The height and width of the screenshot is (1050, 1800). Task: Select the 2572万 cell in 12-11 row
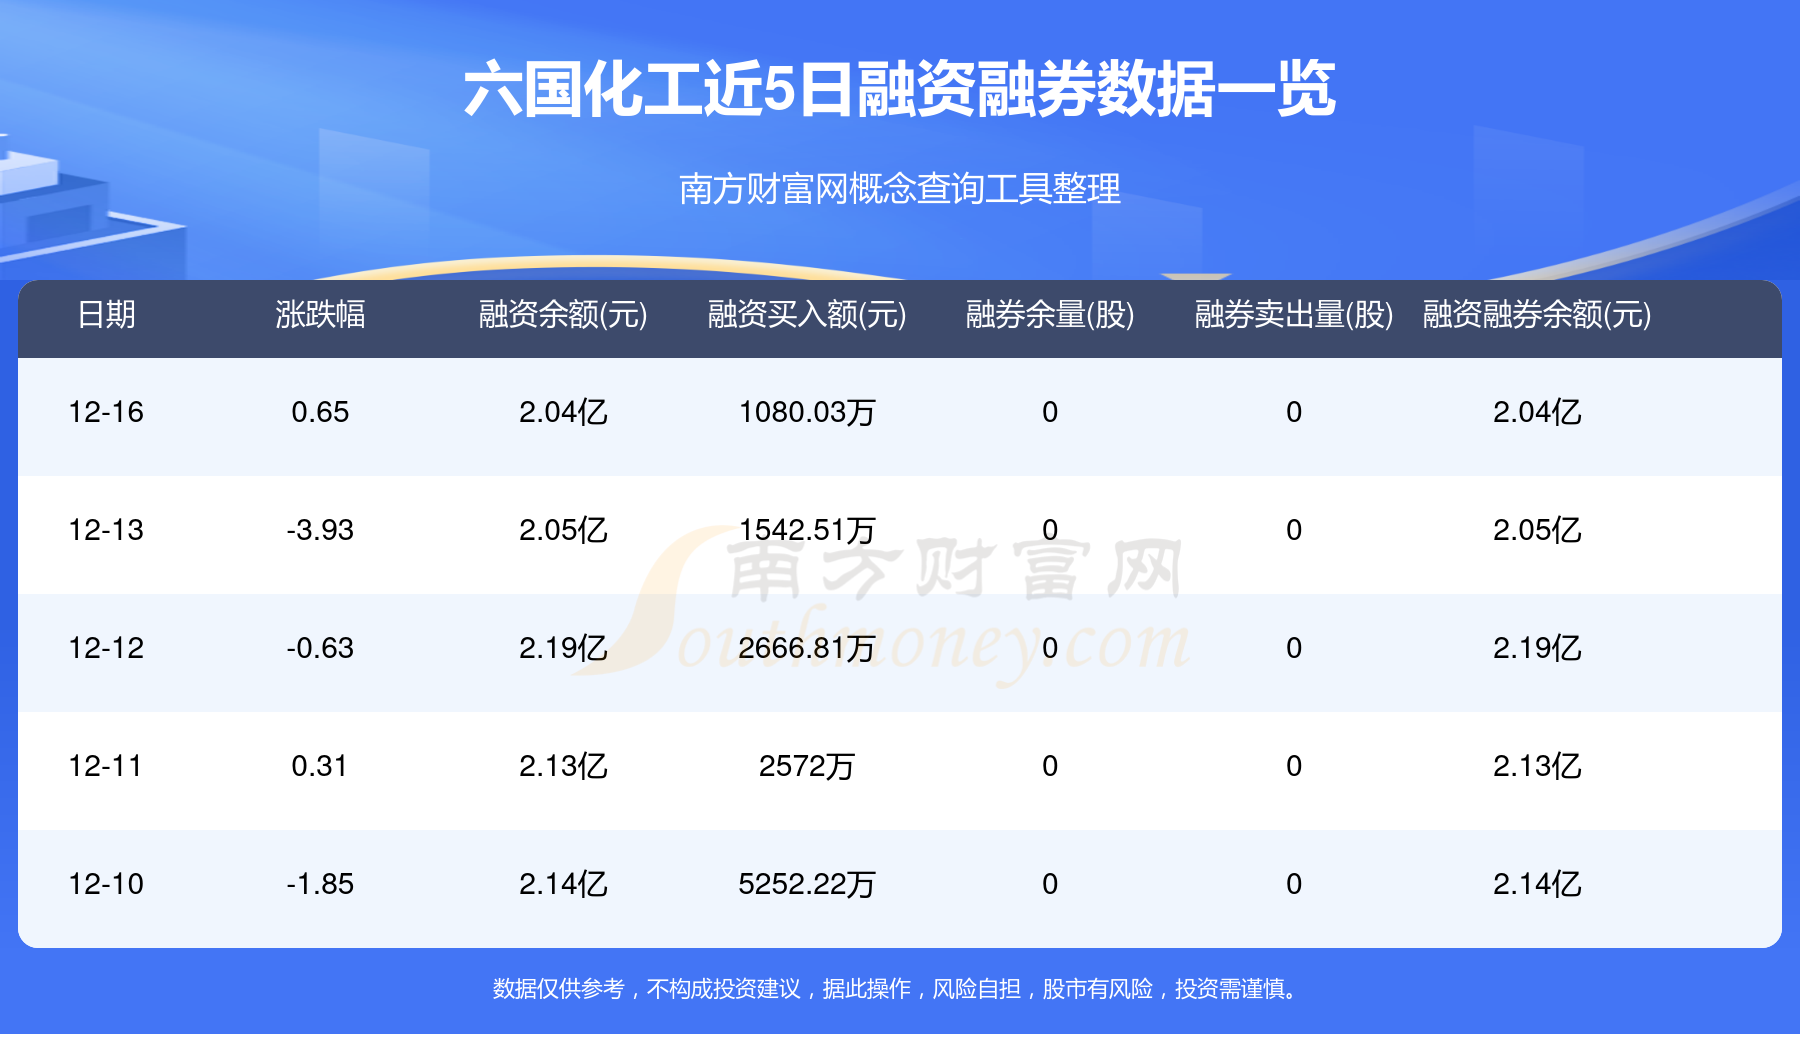(807, 766)
